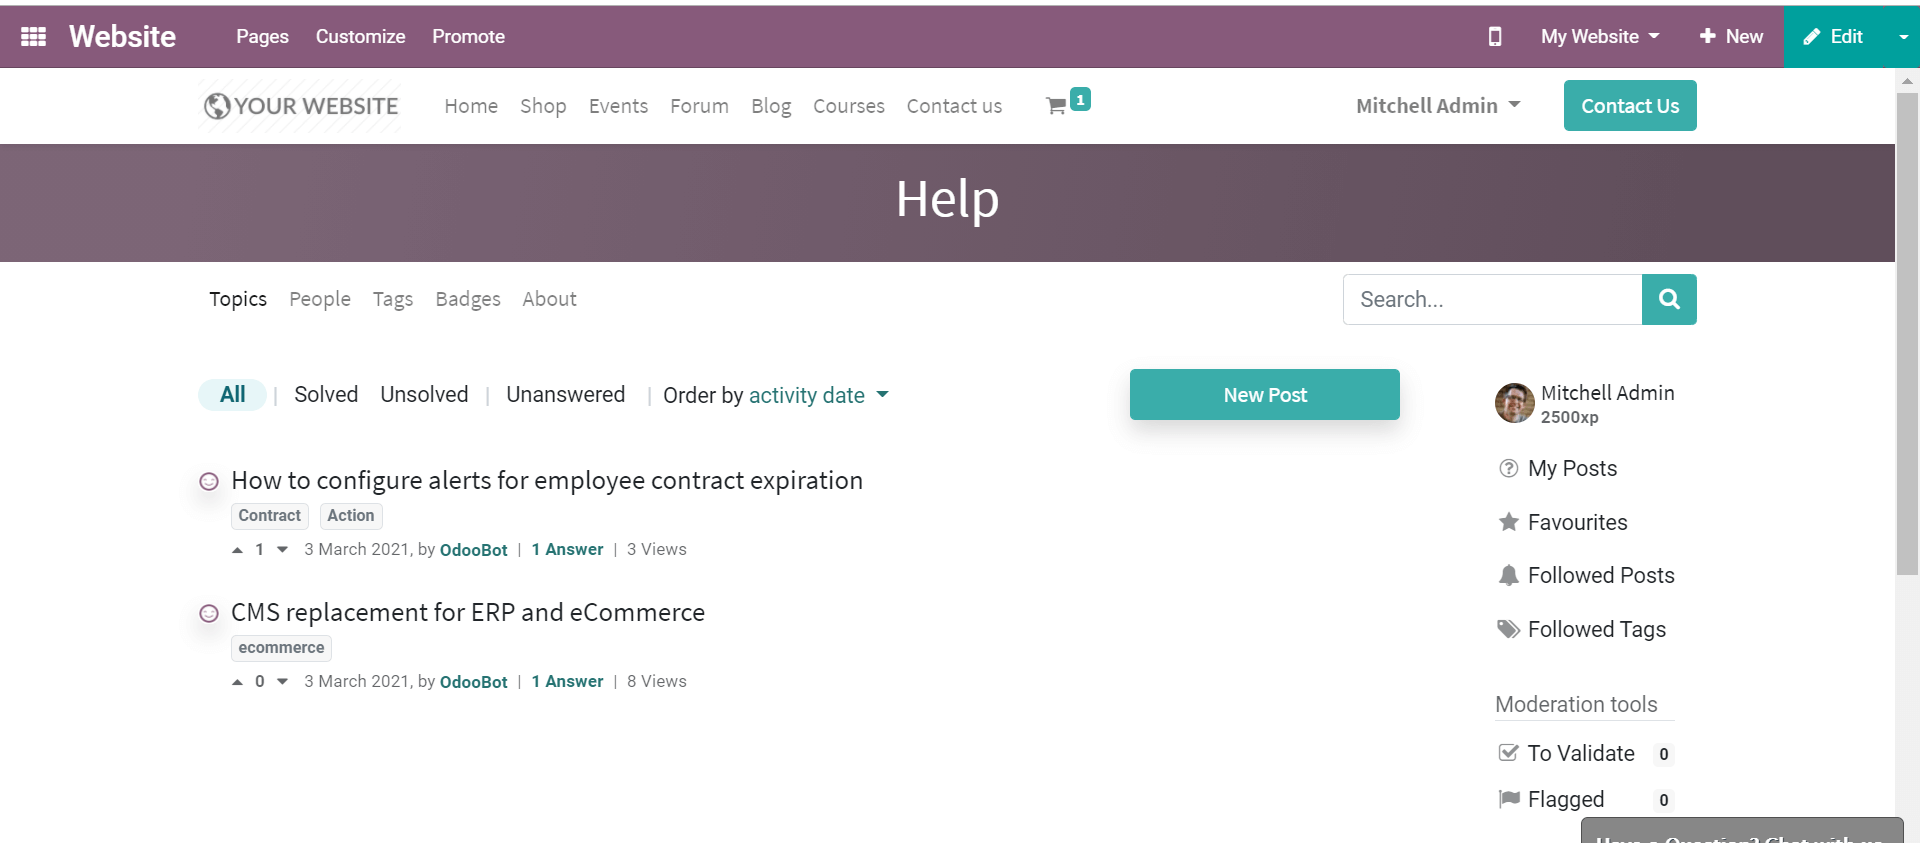Image resolution: width=1920 pixels, height=843 pixels.
Task: Click the ecommerce tag
Action: coord(281,648)
